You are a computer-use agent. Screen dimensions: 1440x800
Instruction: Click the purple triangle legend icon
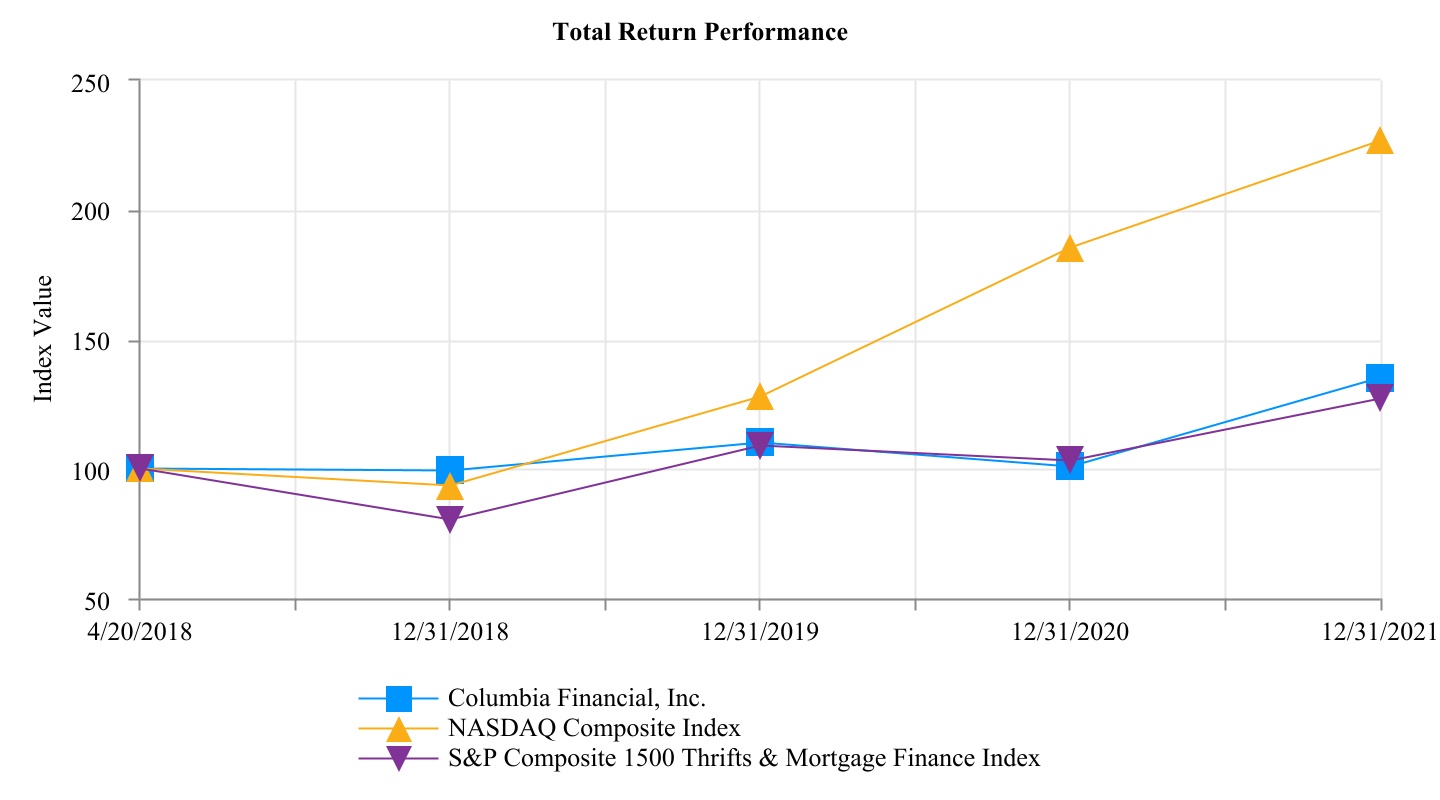tap(398, 759)
